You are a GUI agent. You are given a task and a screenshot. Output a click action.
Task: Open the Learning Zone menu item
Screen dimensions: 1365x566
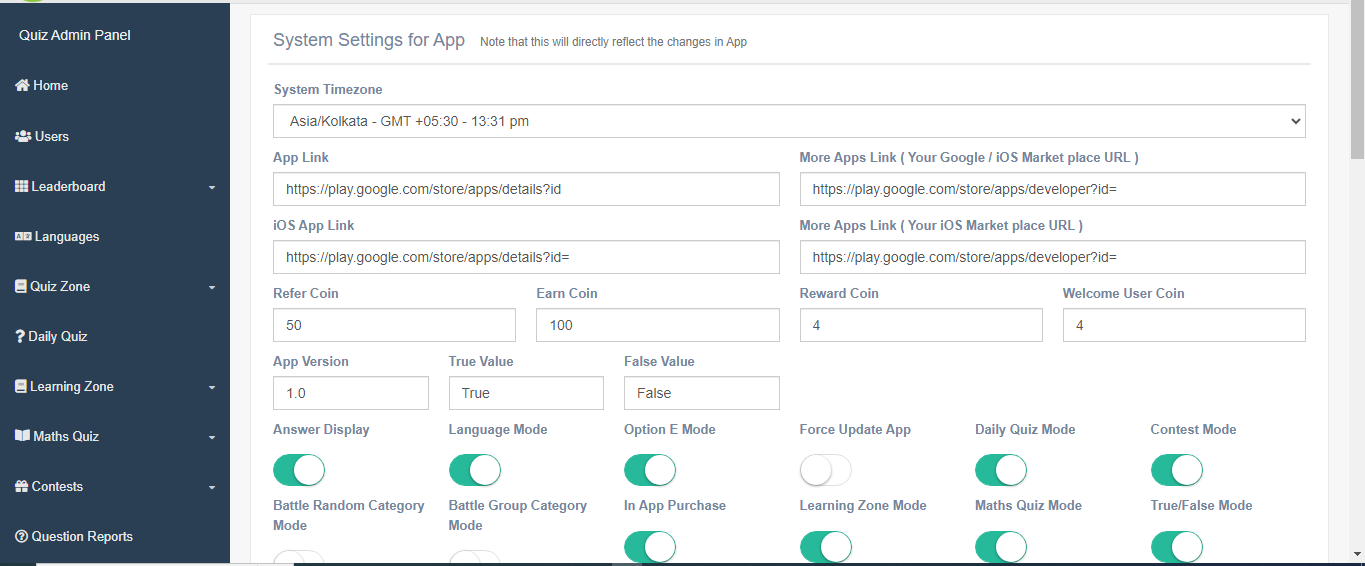point(71,387)
